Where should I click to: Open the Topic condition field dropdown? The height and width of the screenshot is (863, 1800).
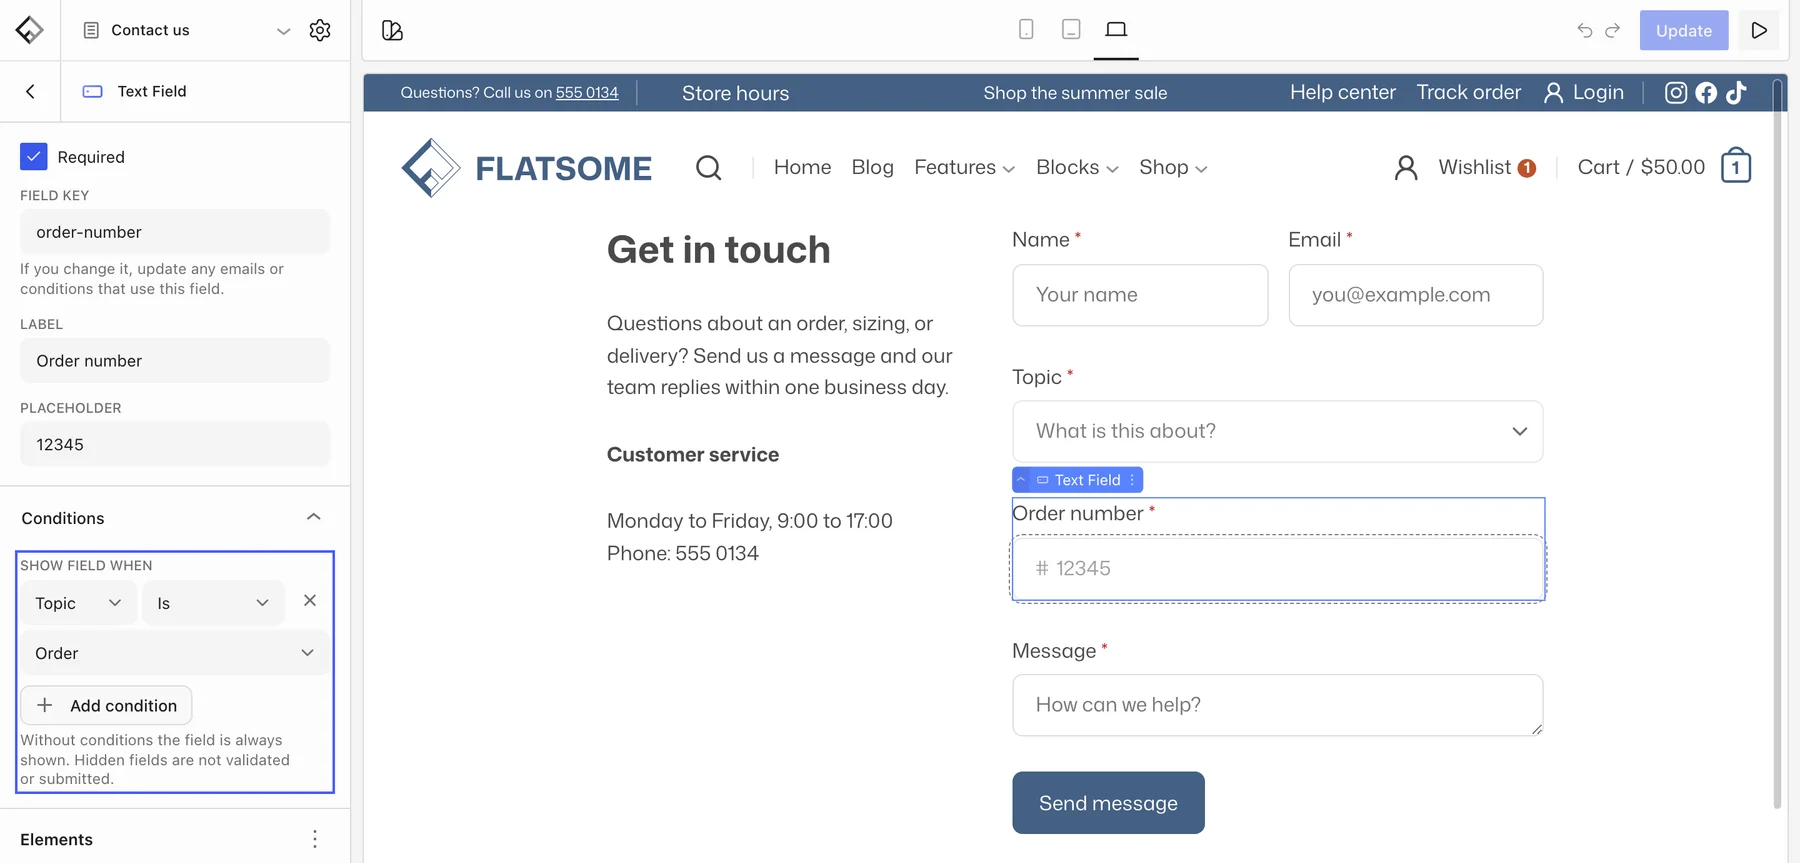79,603
